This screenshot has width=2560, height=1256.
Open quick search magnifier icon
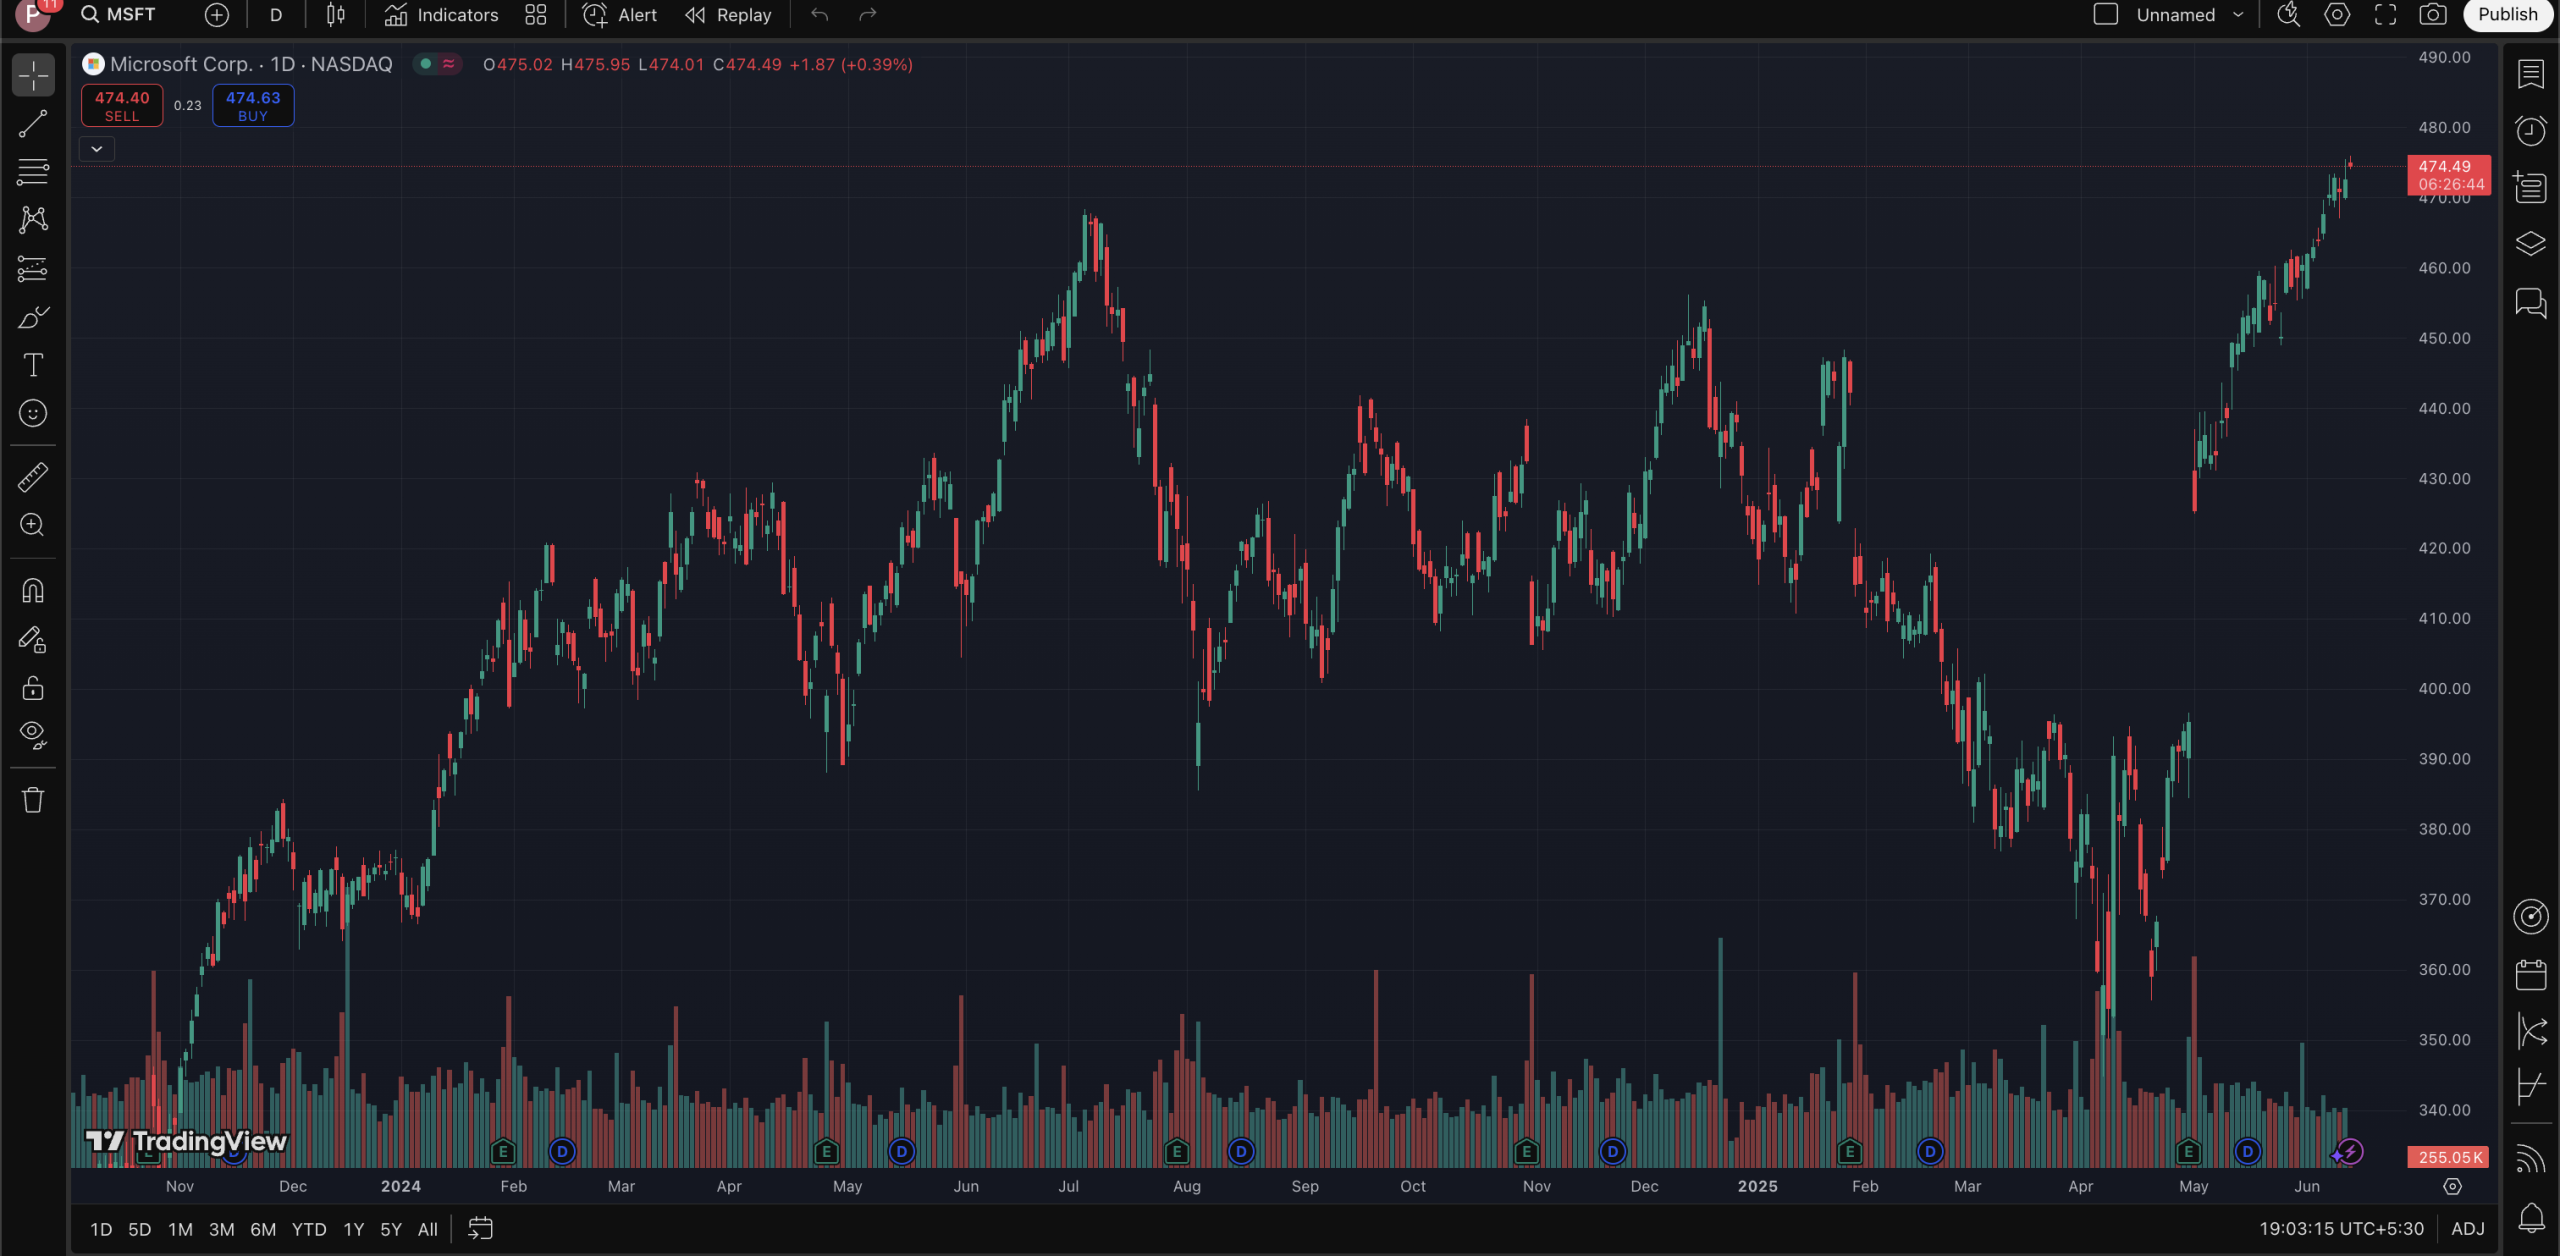click(x=2288, y=15)
